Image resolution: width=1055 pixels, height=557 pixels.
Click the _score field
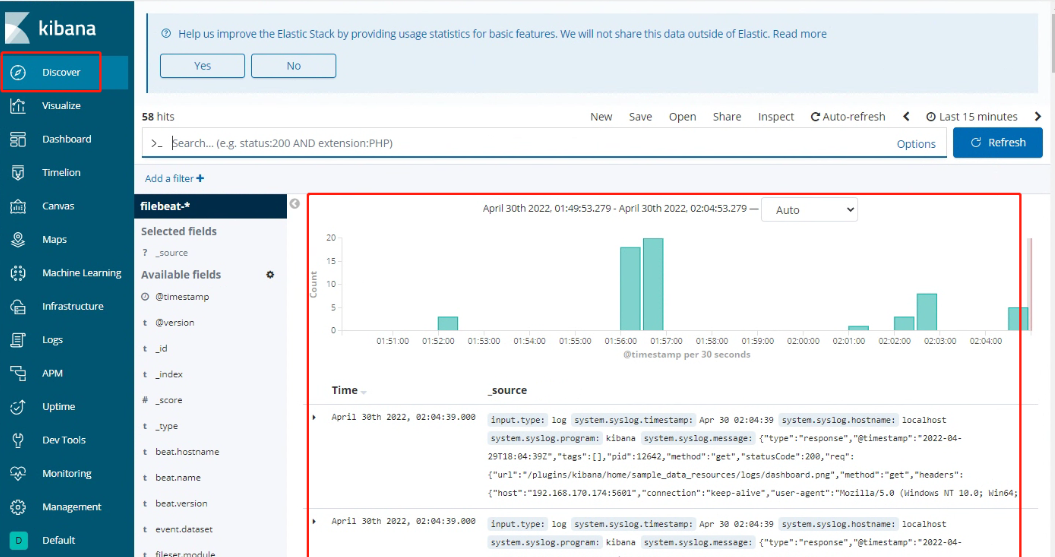coord(169,400)
